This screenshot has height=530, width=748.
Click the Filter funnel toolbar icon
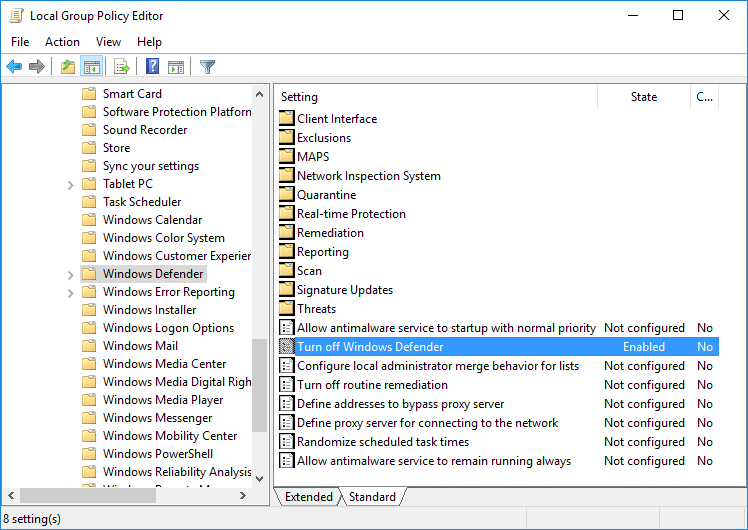click(208, 67)
